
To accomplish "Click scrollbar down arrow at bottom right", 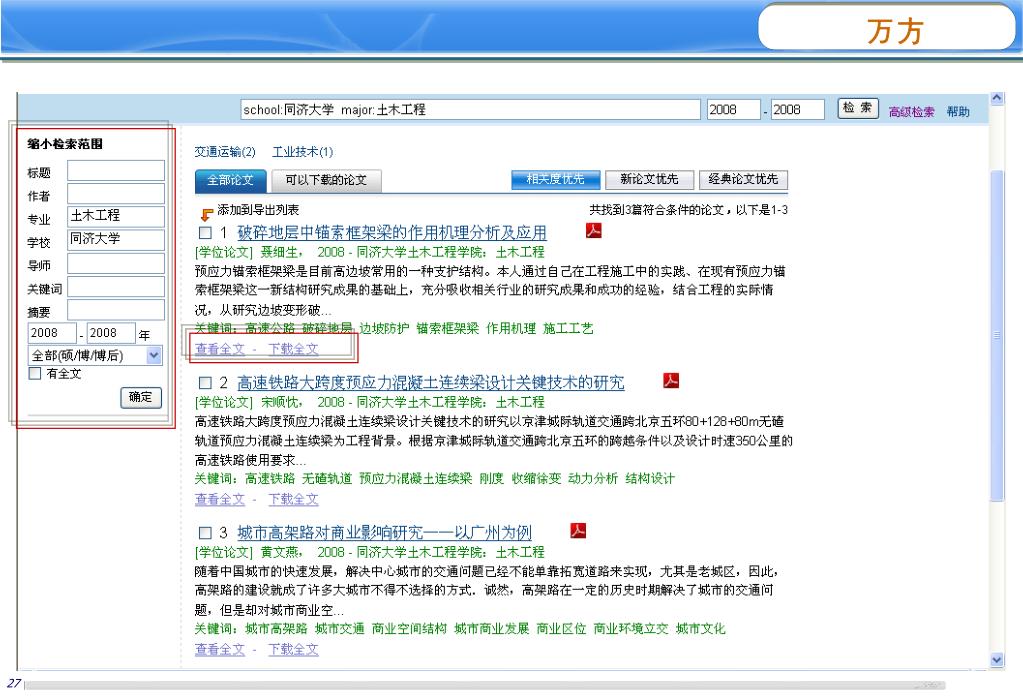I will 996,660.
